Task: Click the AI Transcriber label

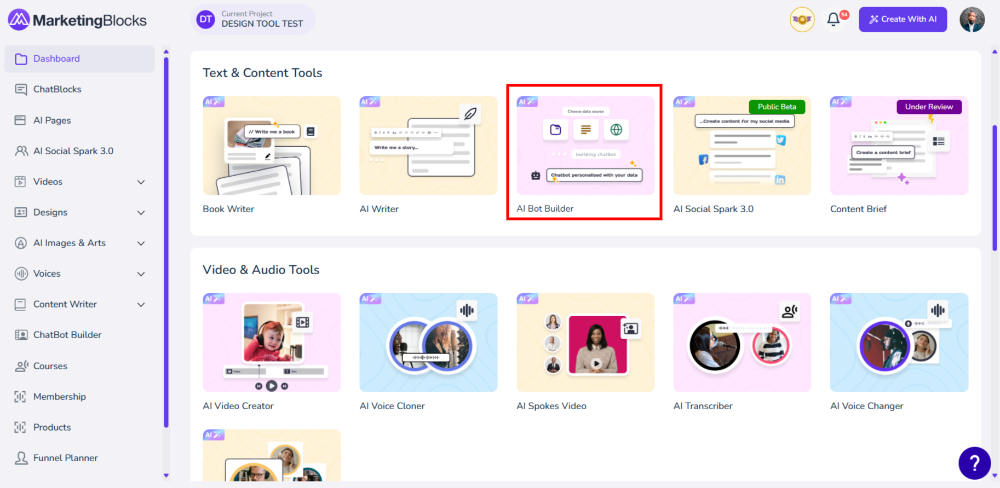Action: click(x=703, y=406)
